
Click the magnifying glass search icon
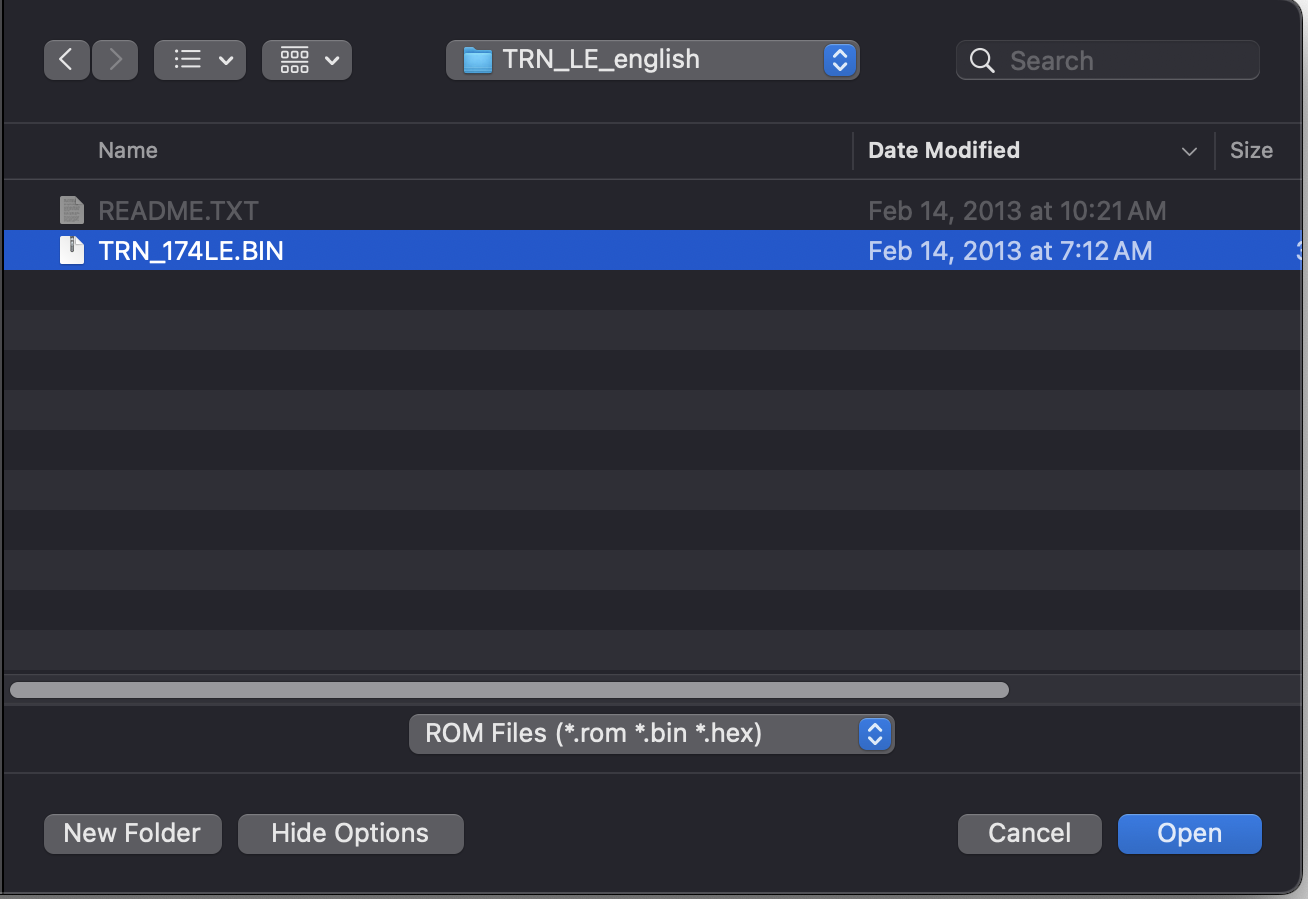point(982,61)
